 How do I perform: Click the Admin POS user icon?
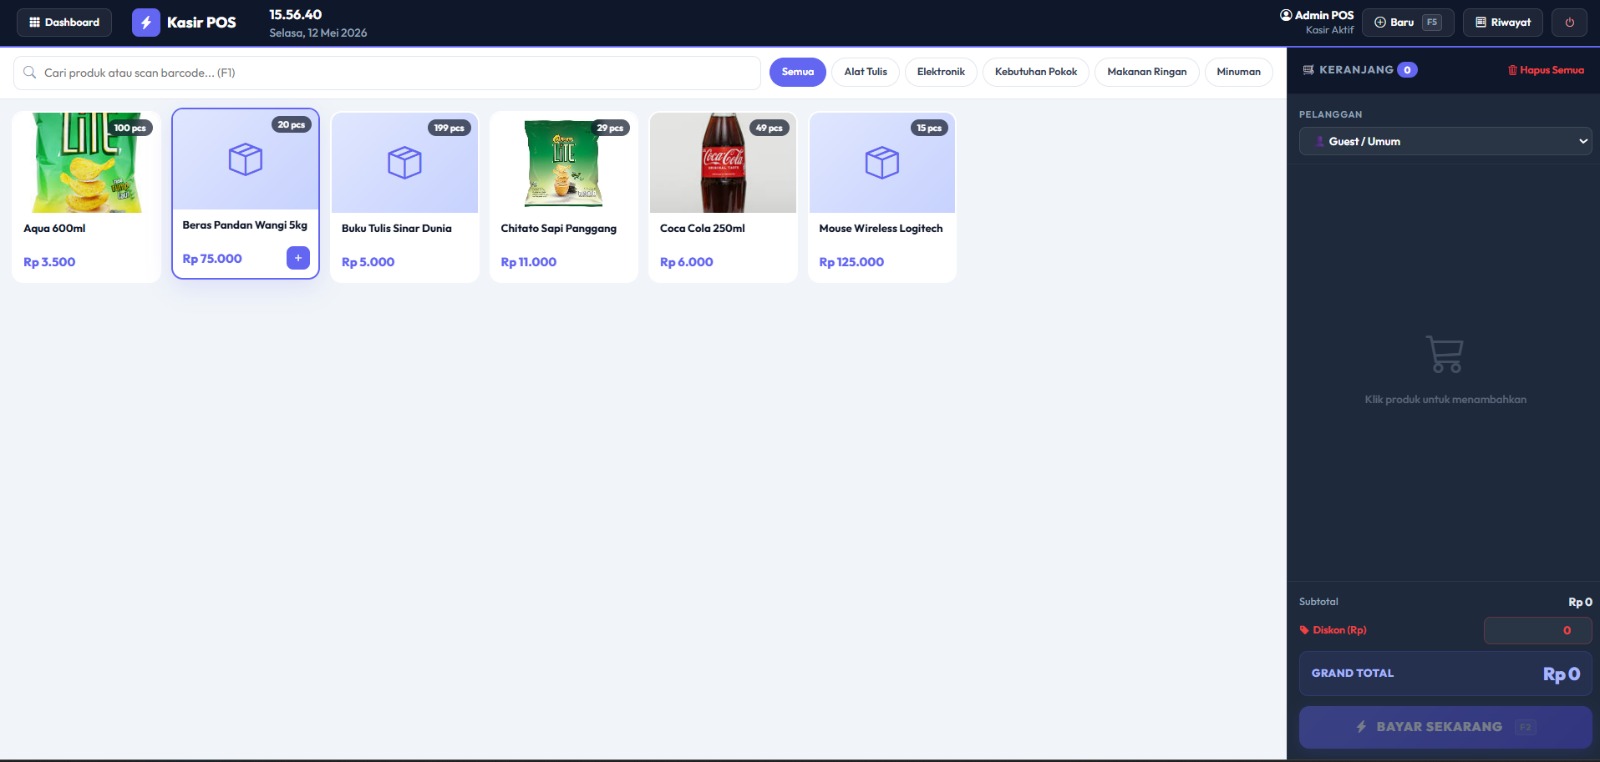[x=1286, y=15]
